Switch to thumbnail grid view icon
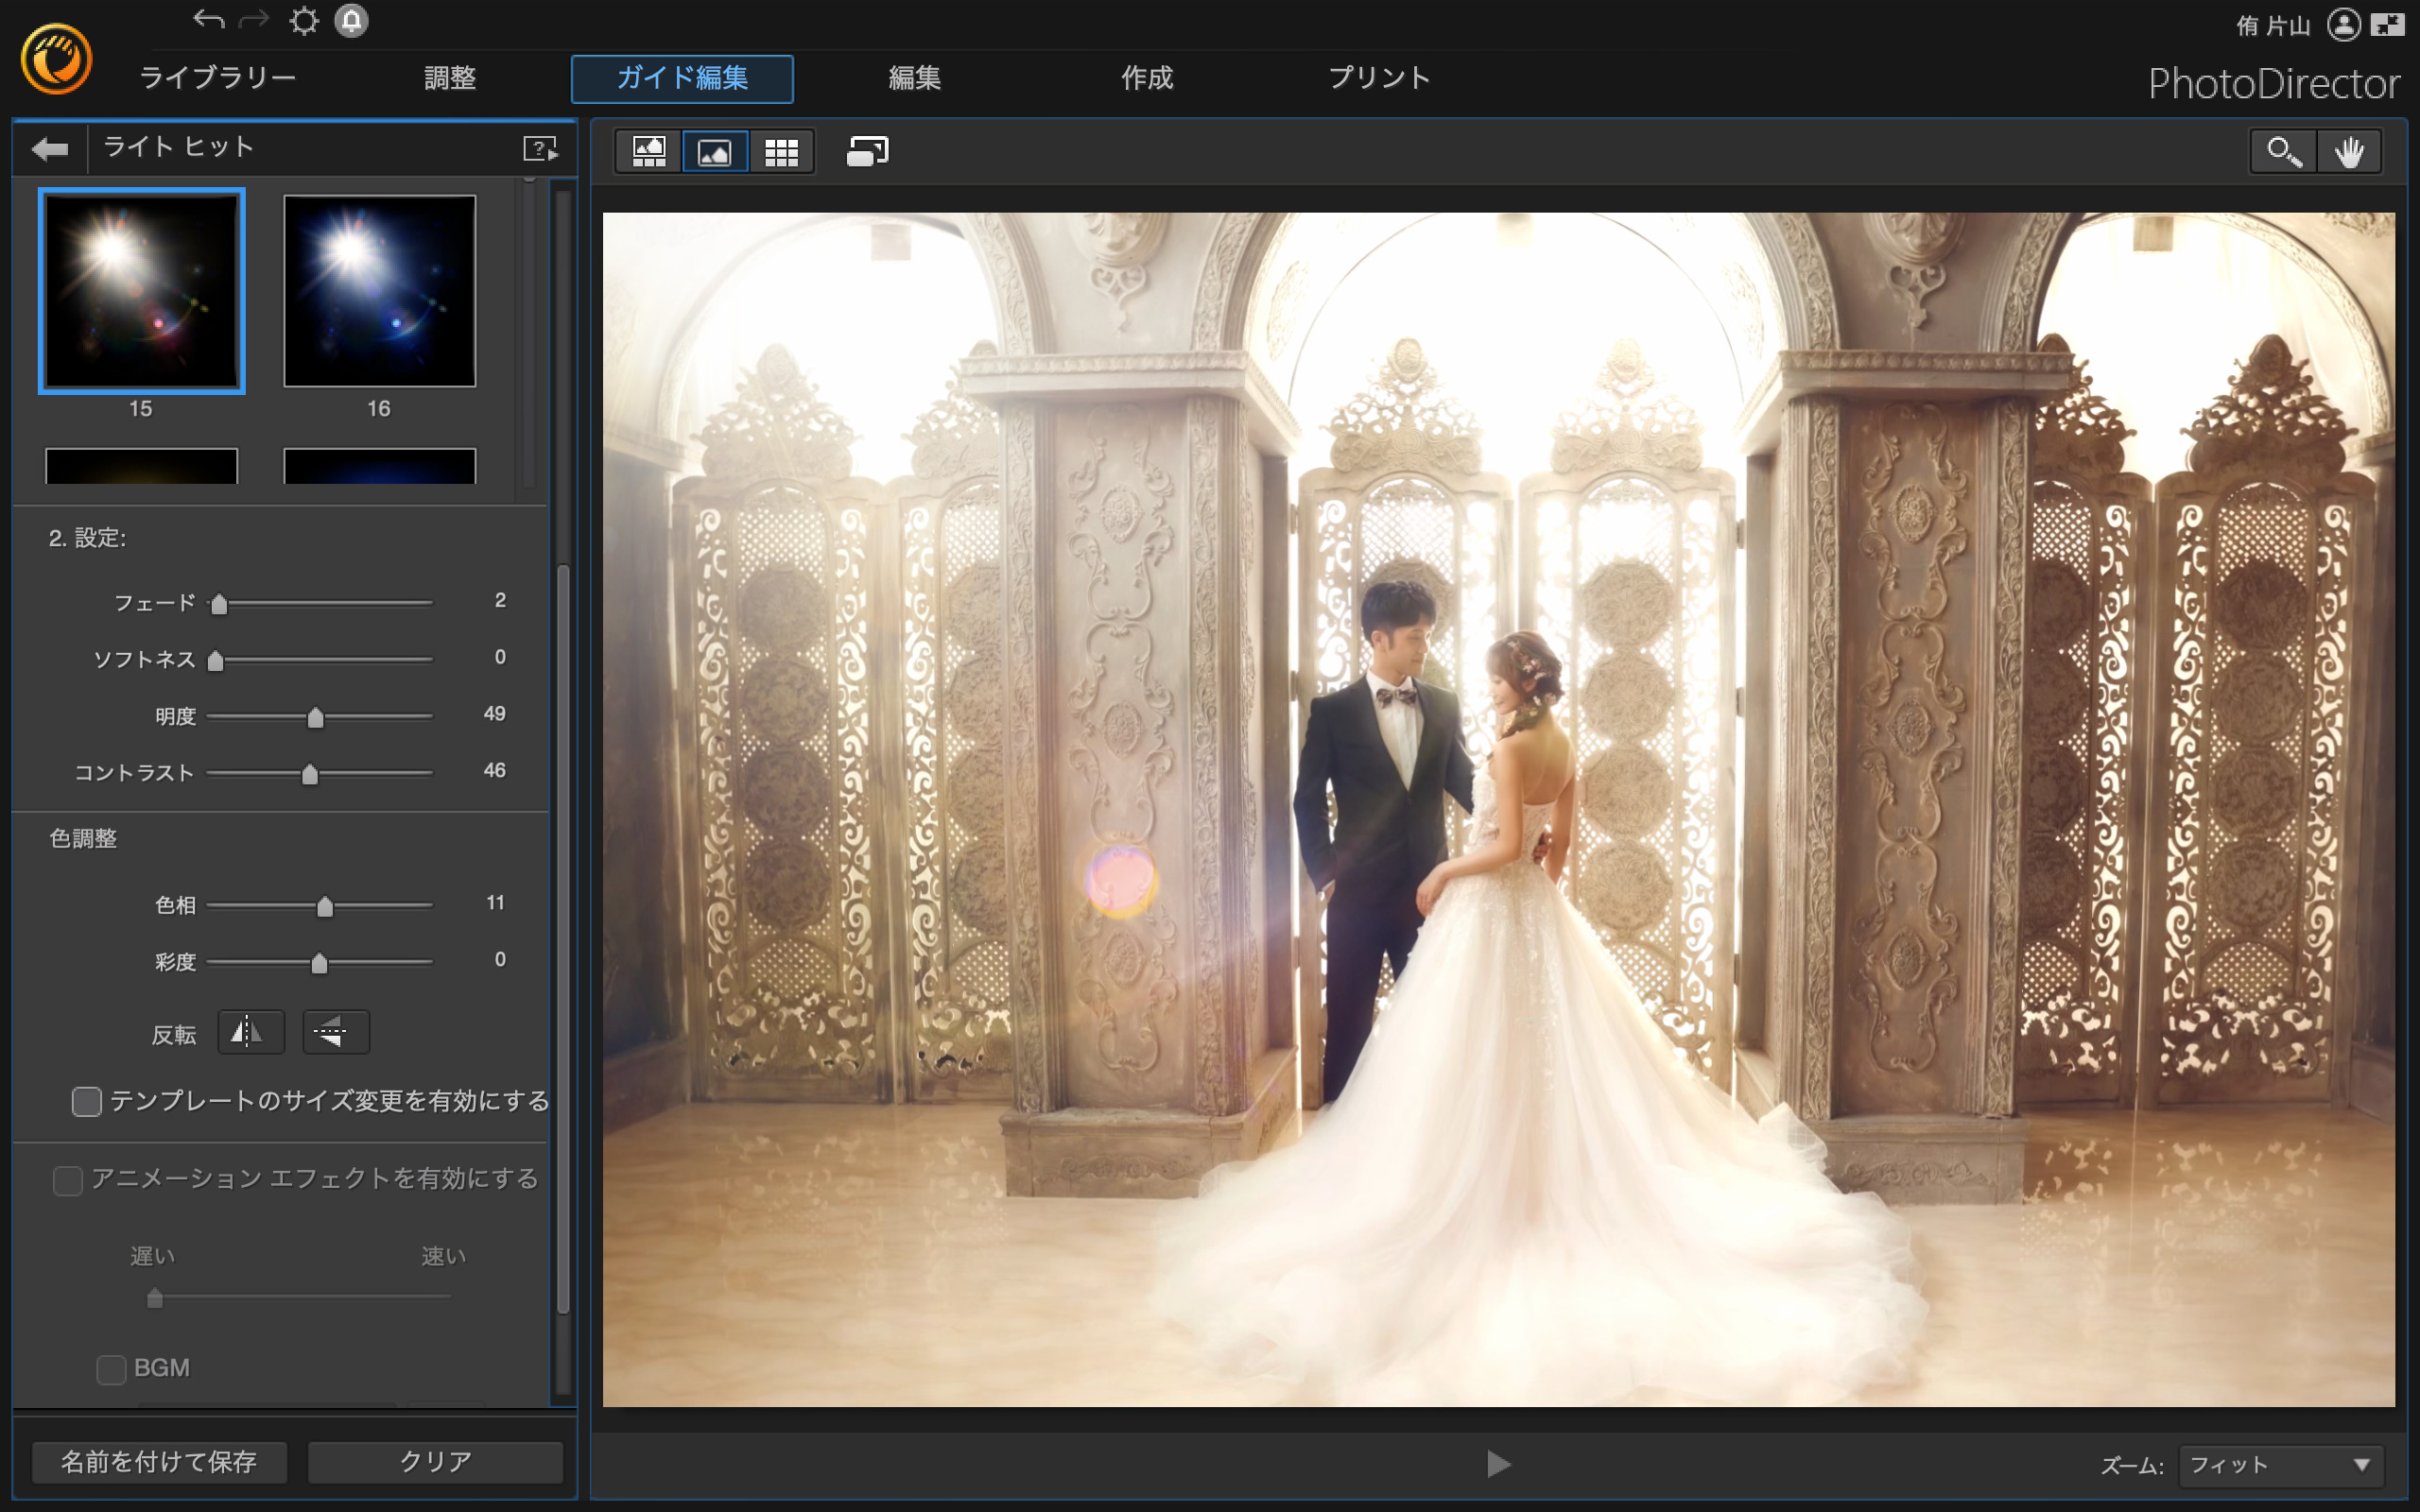Screen dimensions: 2420x1512 [x=781, y=152]
